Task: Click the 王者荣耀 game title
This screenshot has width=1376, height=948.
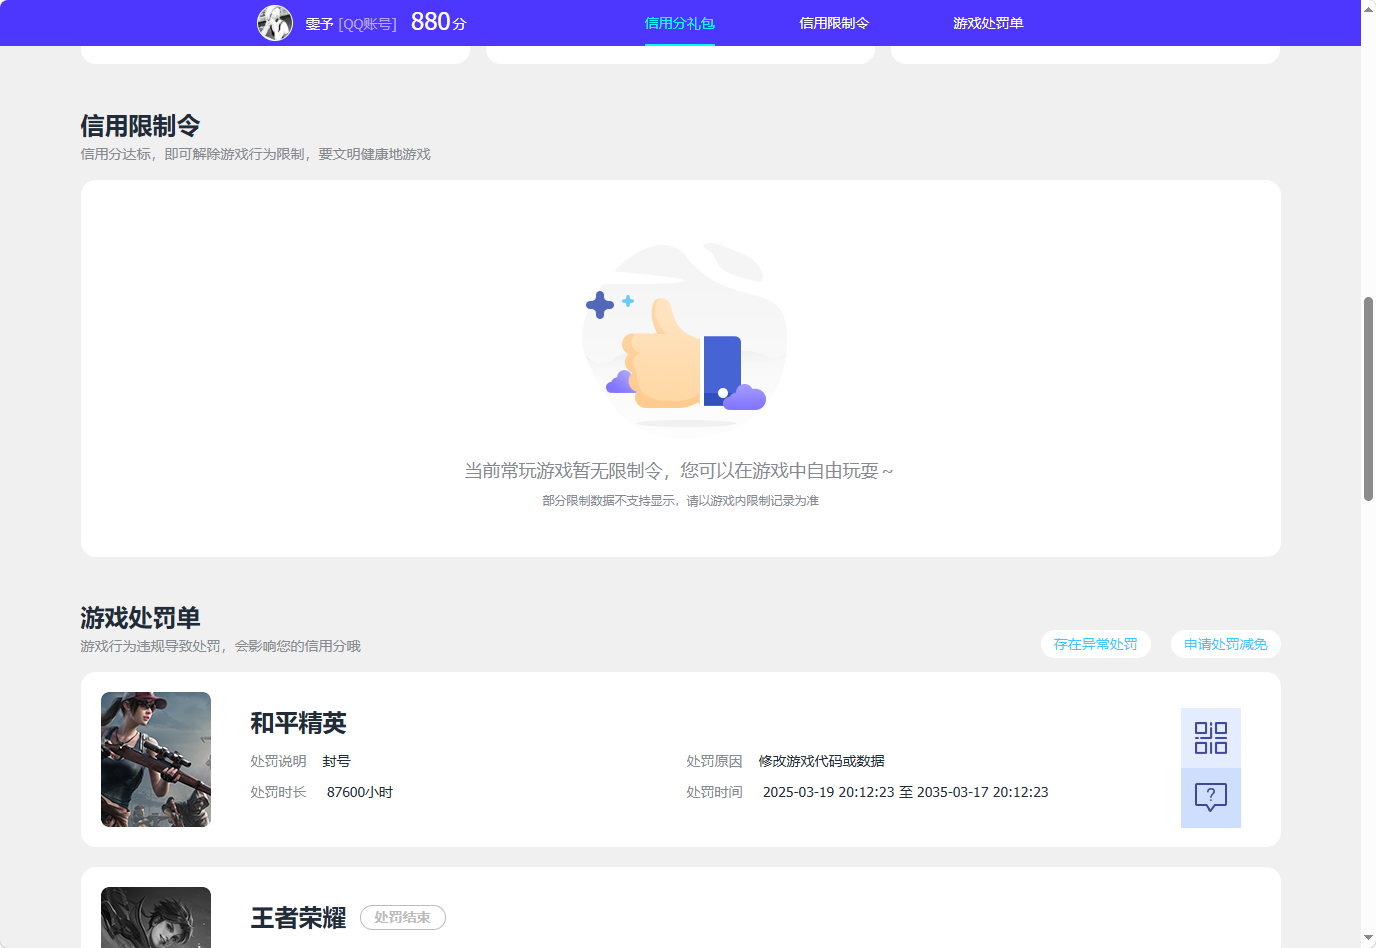Action: click(298, 918)
